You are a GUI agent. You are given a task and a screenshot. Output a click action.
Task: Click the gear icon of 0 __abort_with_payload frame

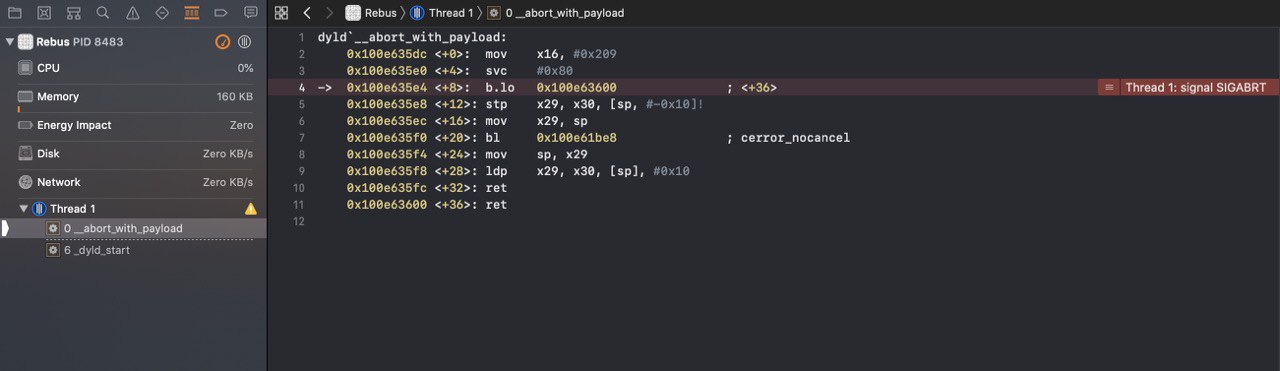click(54, 228)
